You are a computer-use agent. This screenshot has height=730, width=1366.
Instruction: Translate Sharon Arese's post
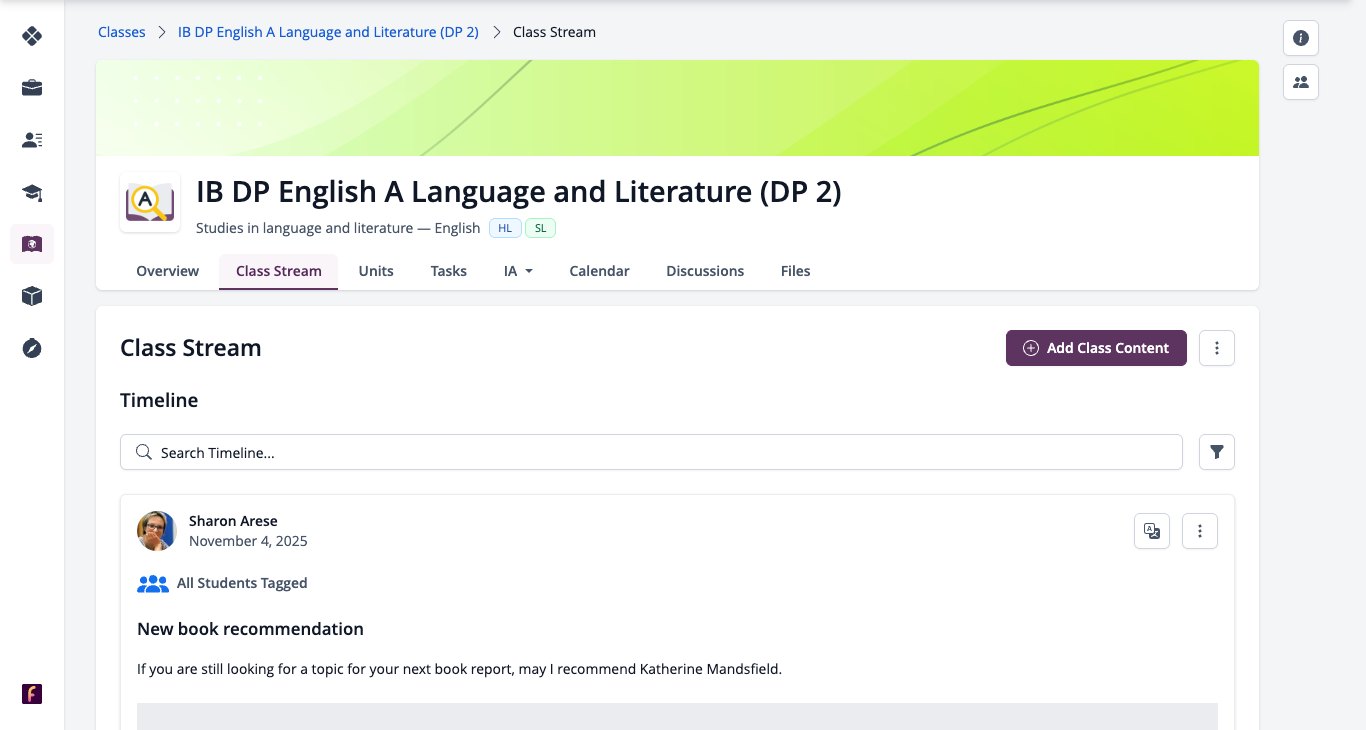[x=1152, y=531]
